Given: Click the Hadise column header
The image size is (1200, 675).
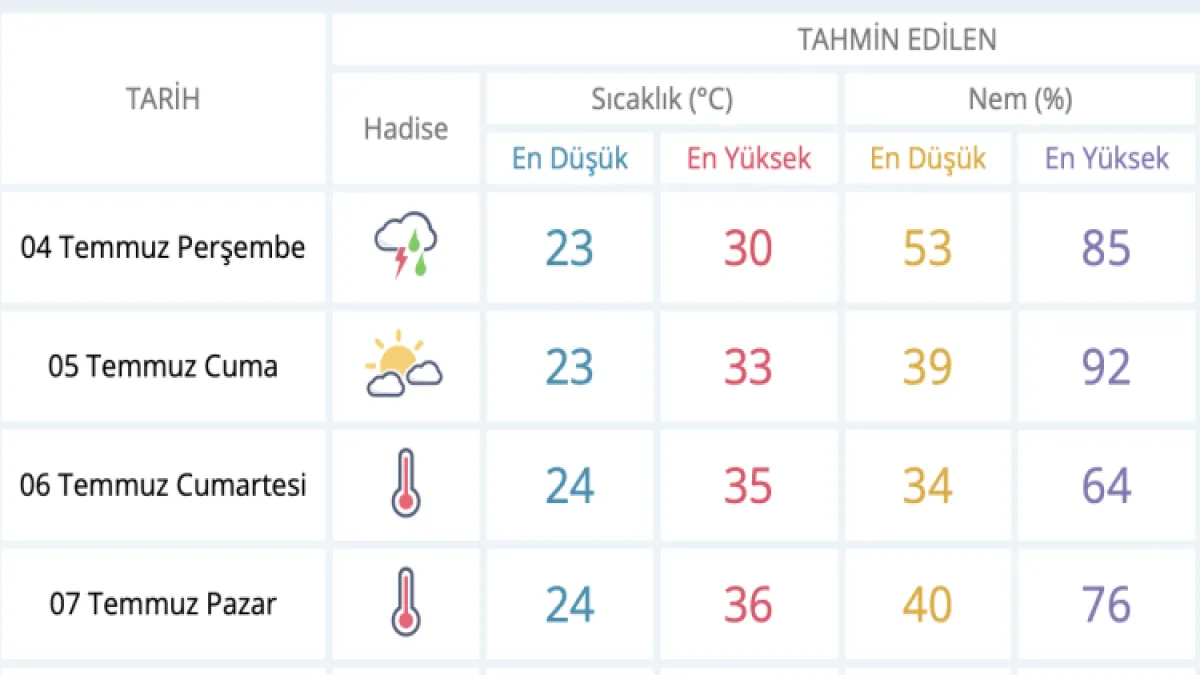Looking at the screenshot, I should [405, 128].
